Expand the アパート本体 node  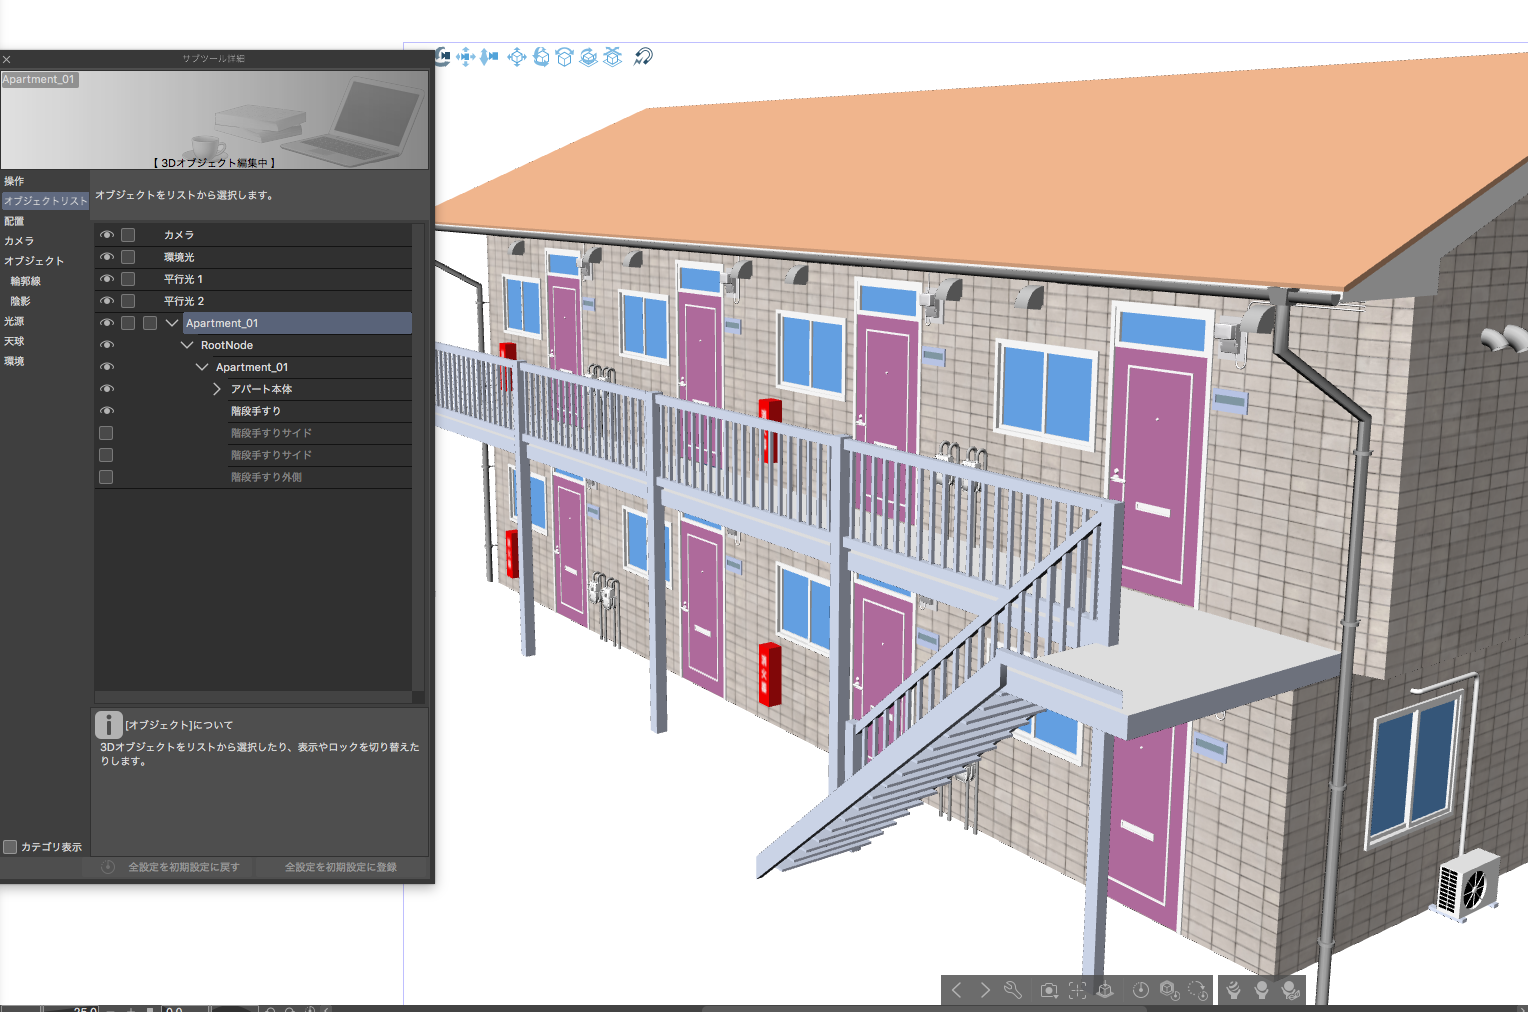tap(216, 388)
